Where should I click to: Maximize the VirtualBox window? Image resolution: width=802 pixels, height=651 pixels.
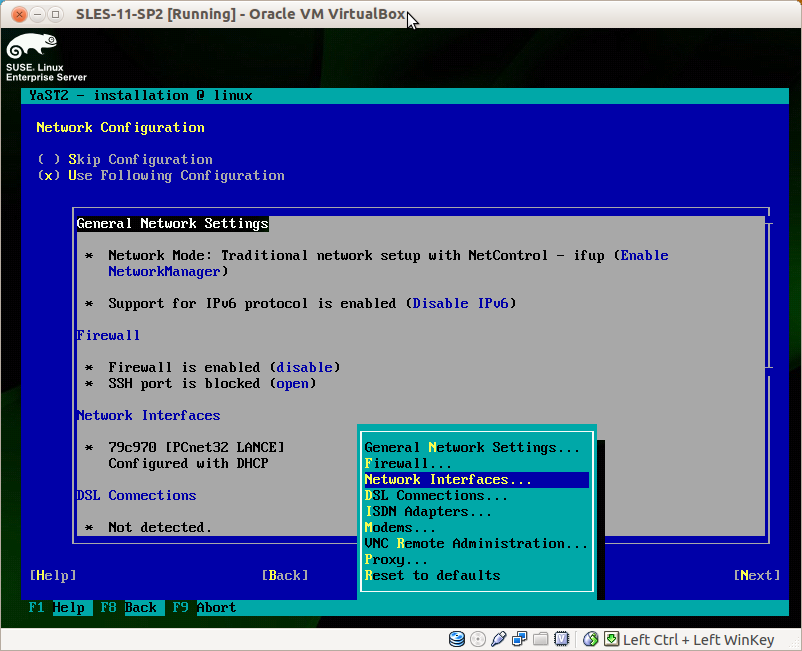[x=55, y=14]
